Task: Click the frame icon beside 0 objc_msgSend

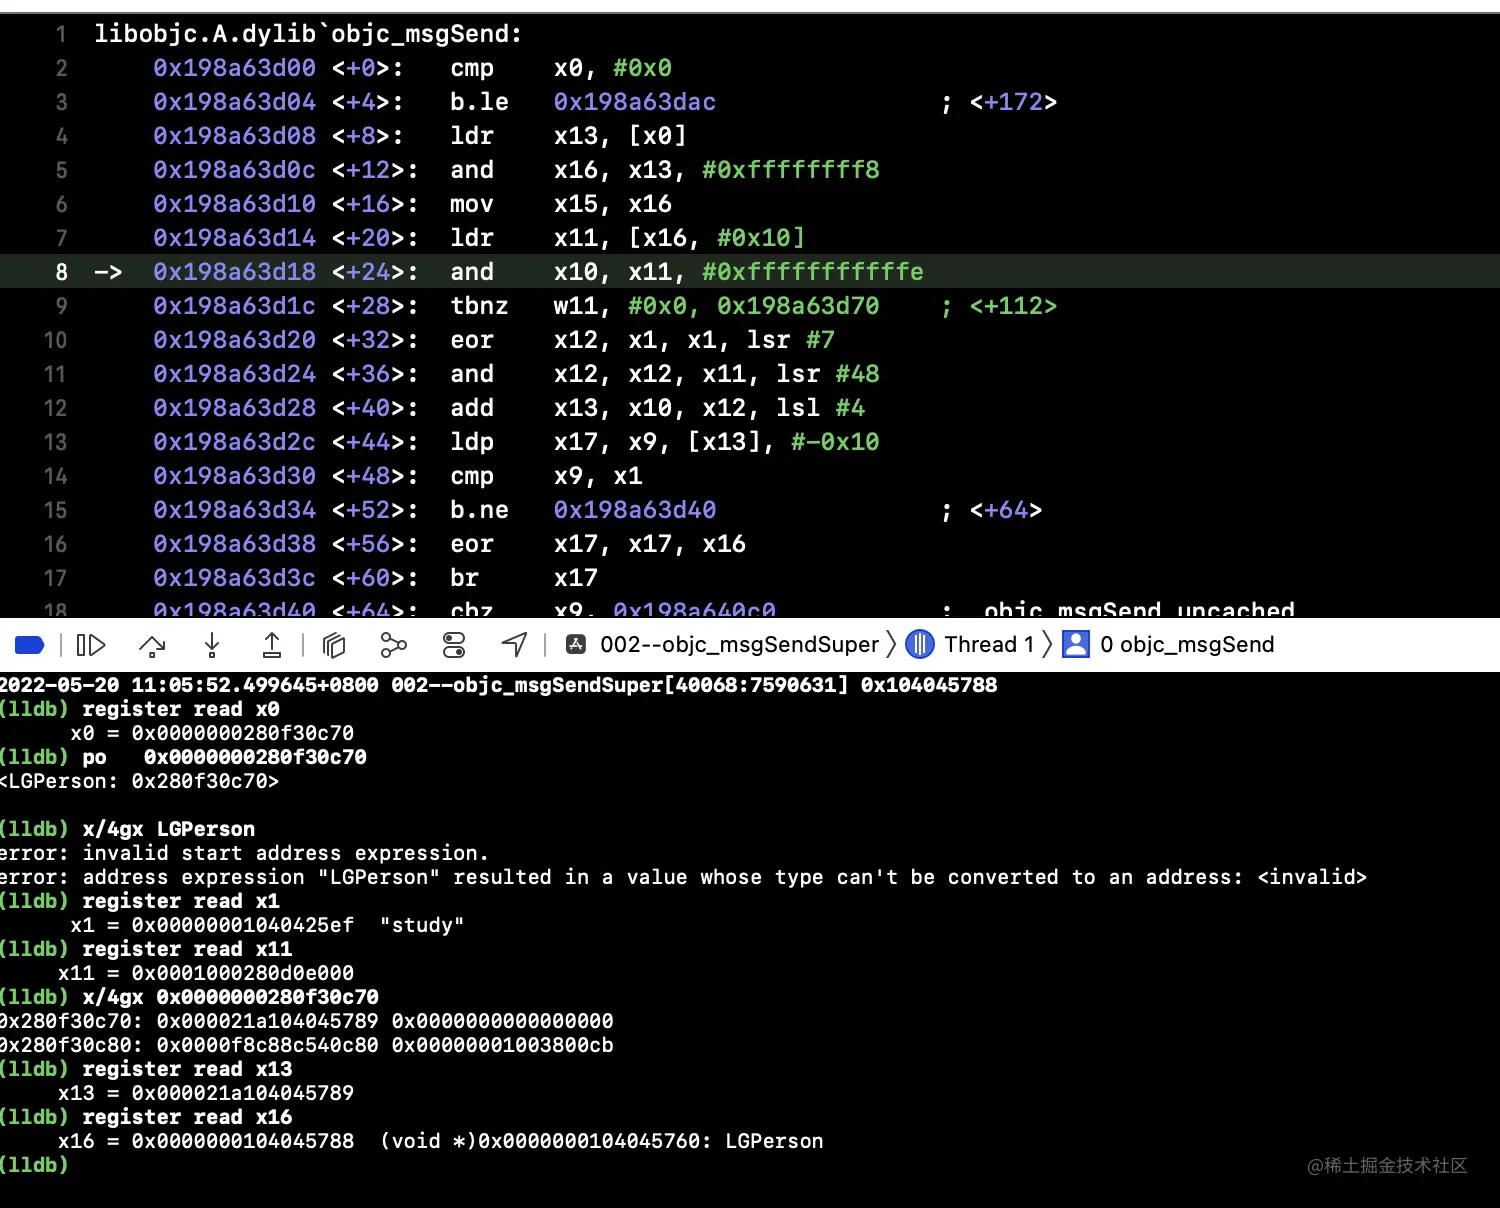Action: coord(1076,645)
